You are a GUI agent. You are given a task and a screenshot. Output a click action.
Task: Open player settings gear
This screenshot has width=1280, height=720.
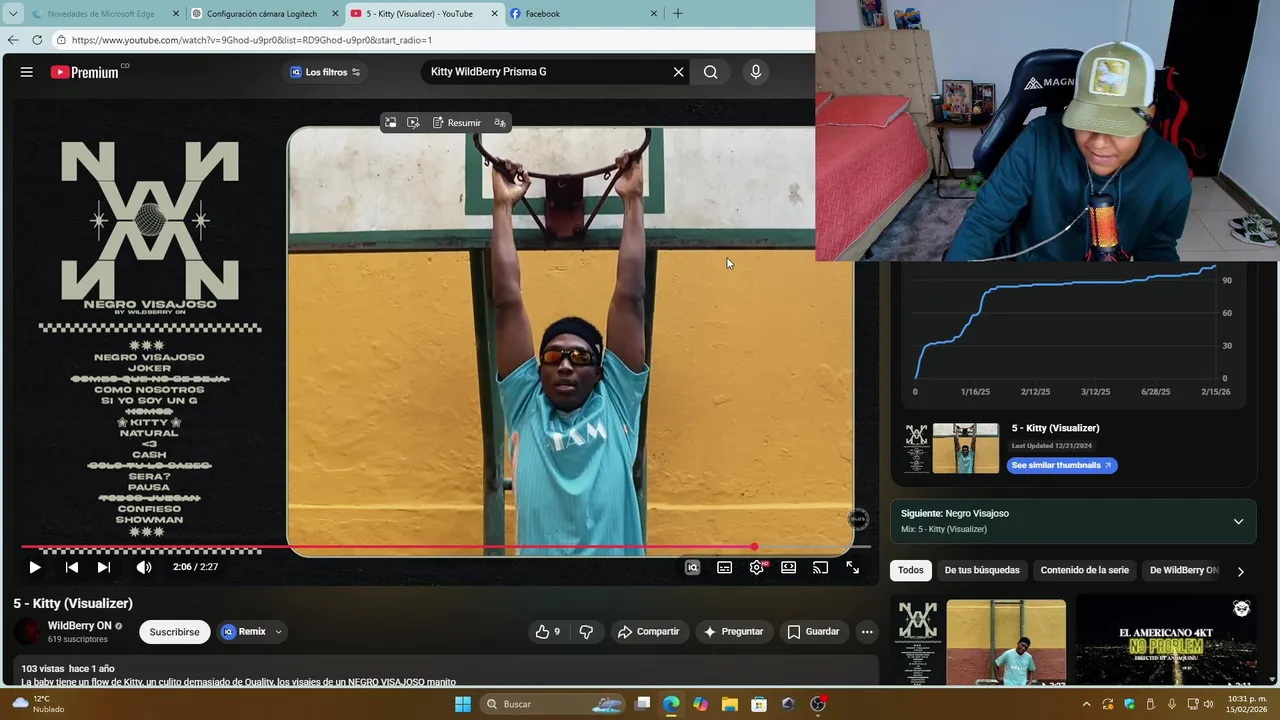pos(757,567)
